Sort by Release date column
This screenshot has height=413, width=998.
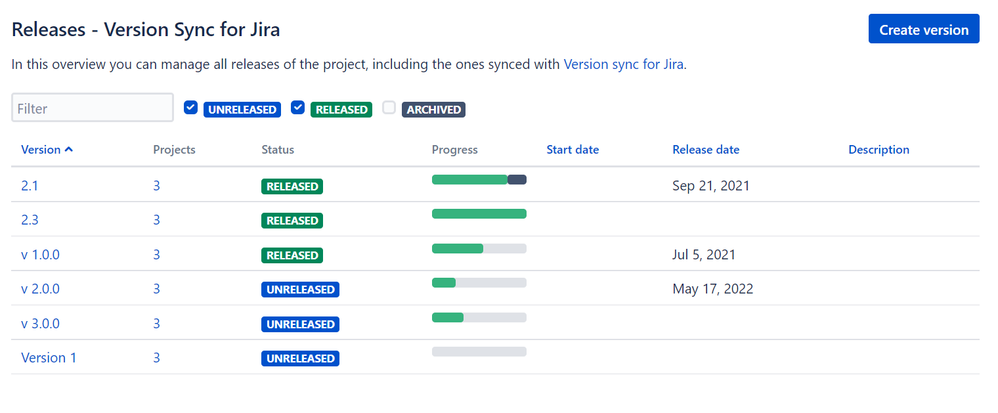click(x=706, y=150)
